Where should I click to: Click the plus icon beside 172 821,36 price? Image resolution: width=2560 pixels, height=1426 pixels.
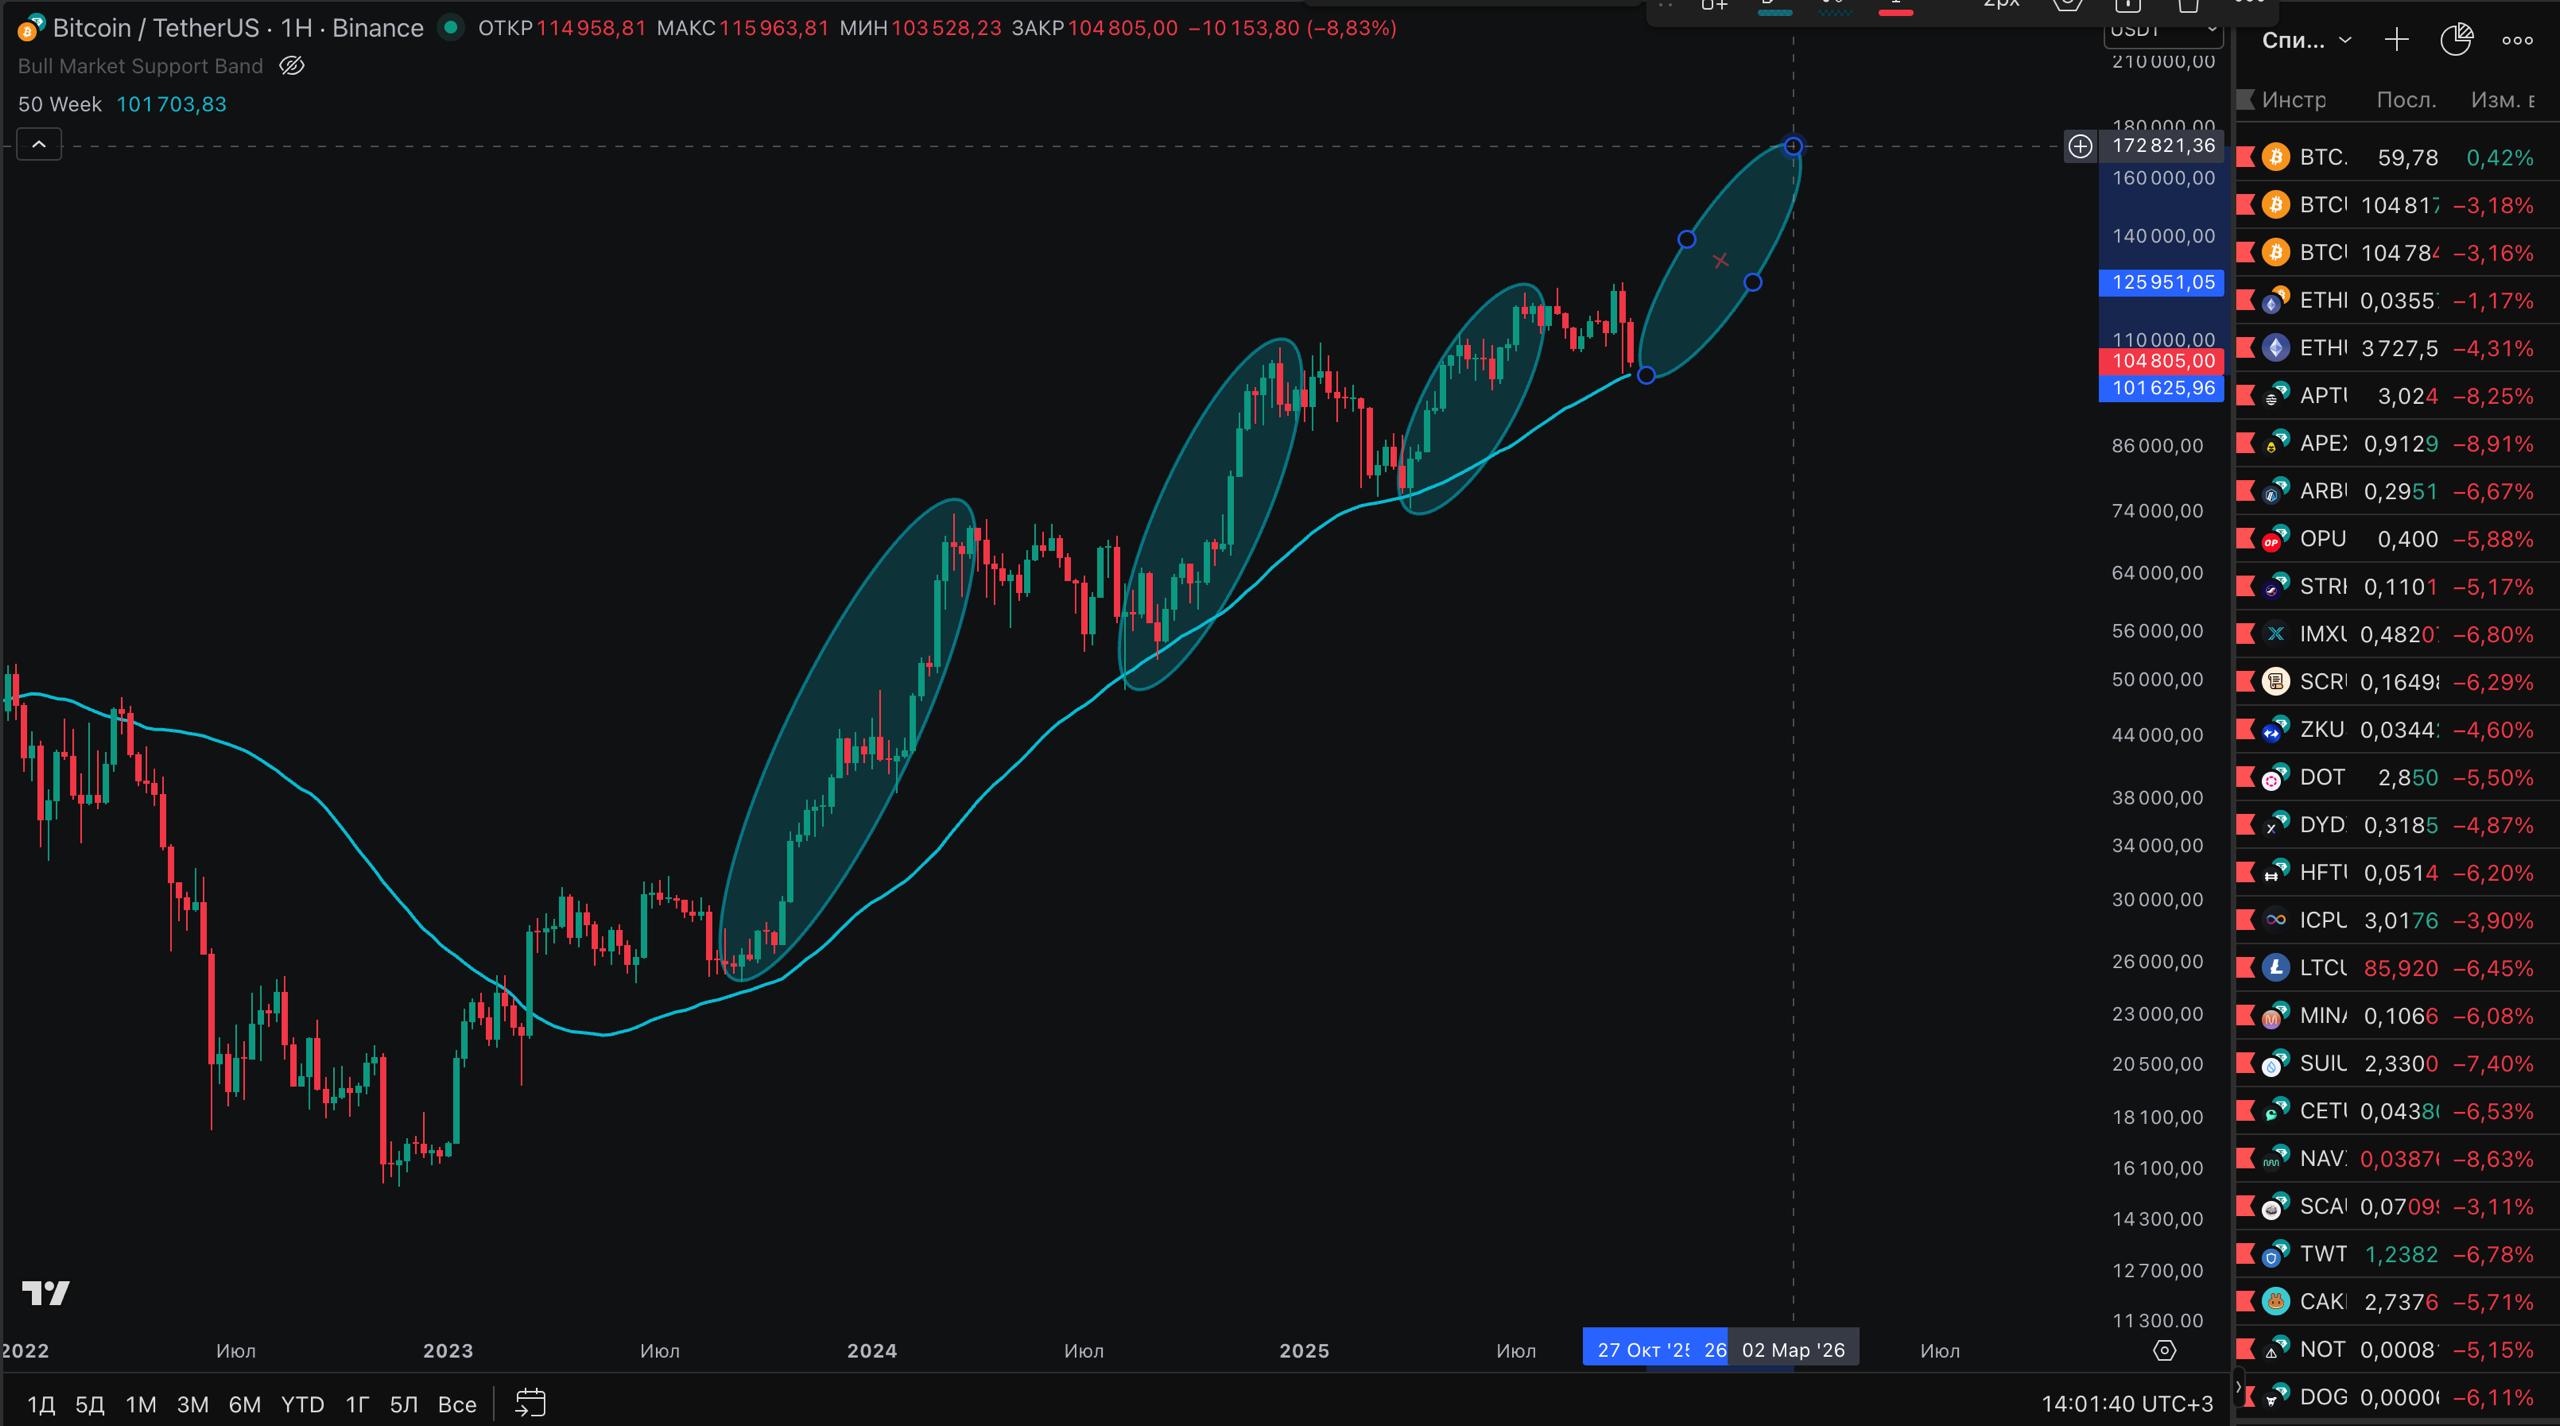[2080, 146]
